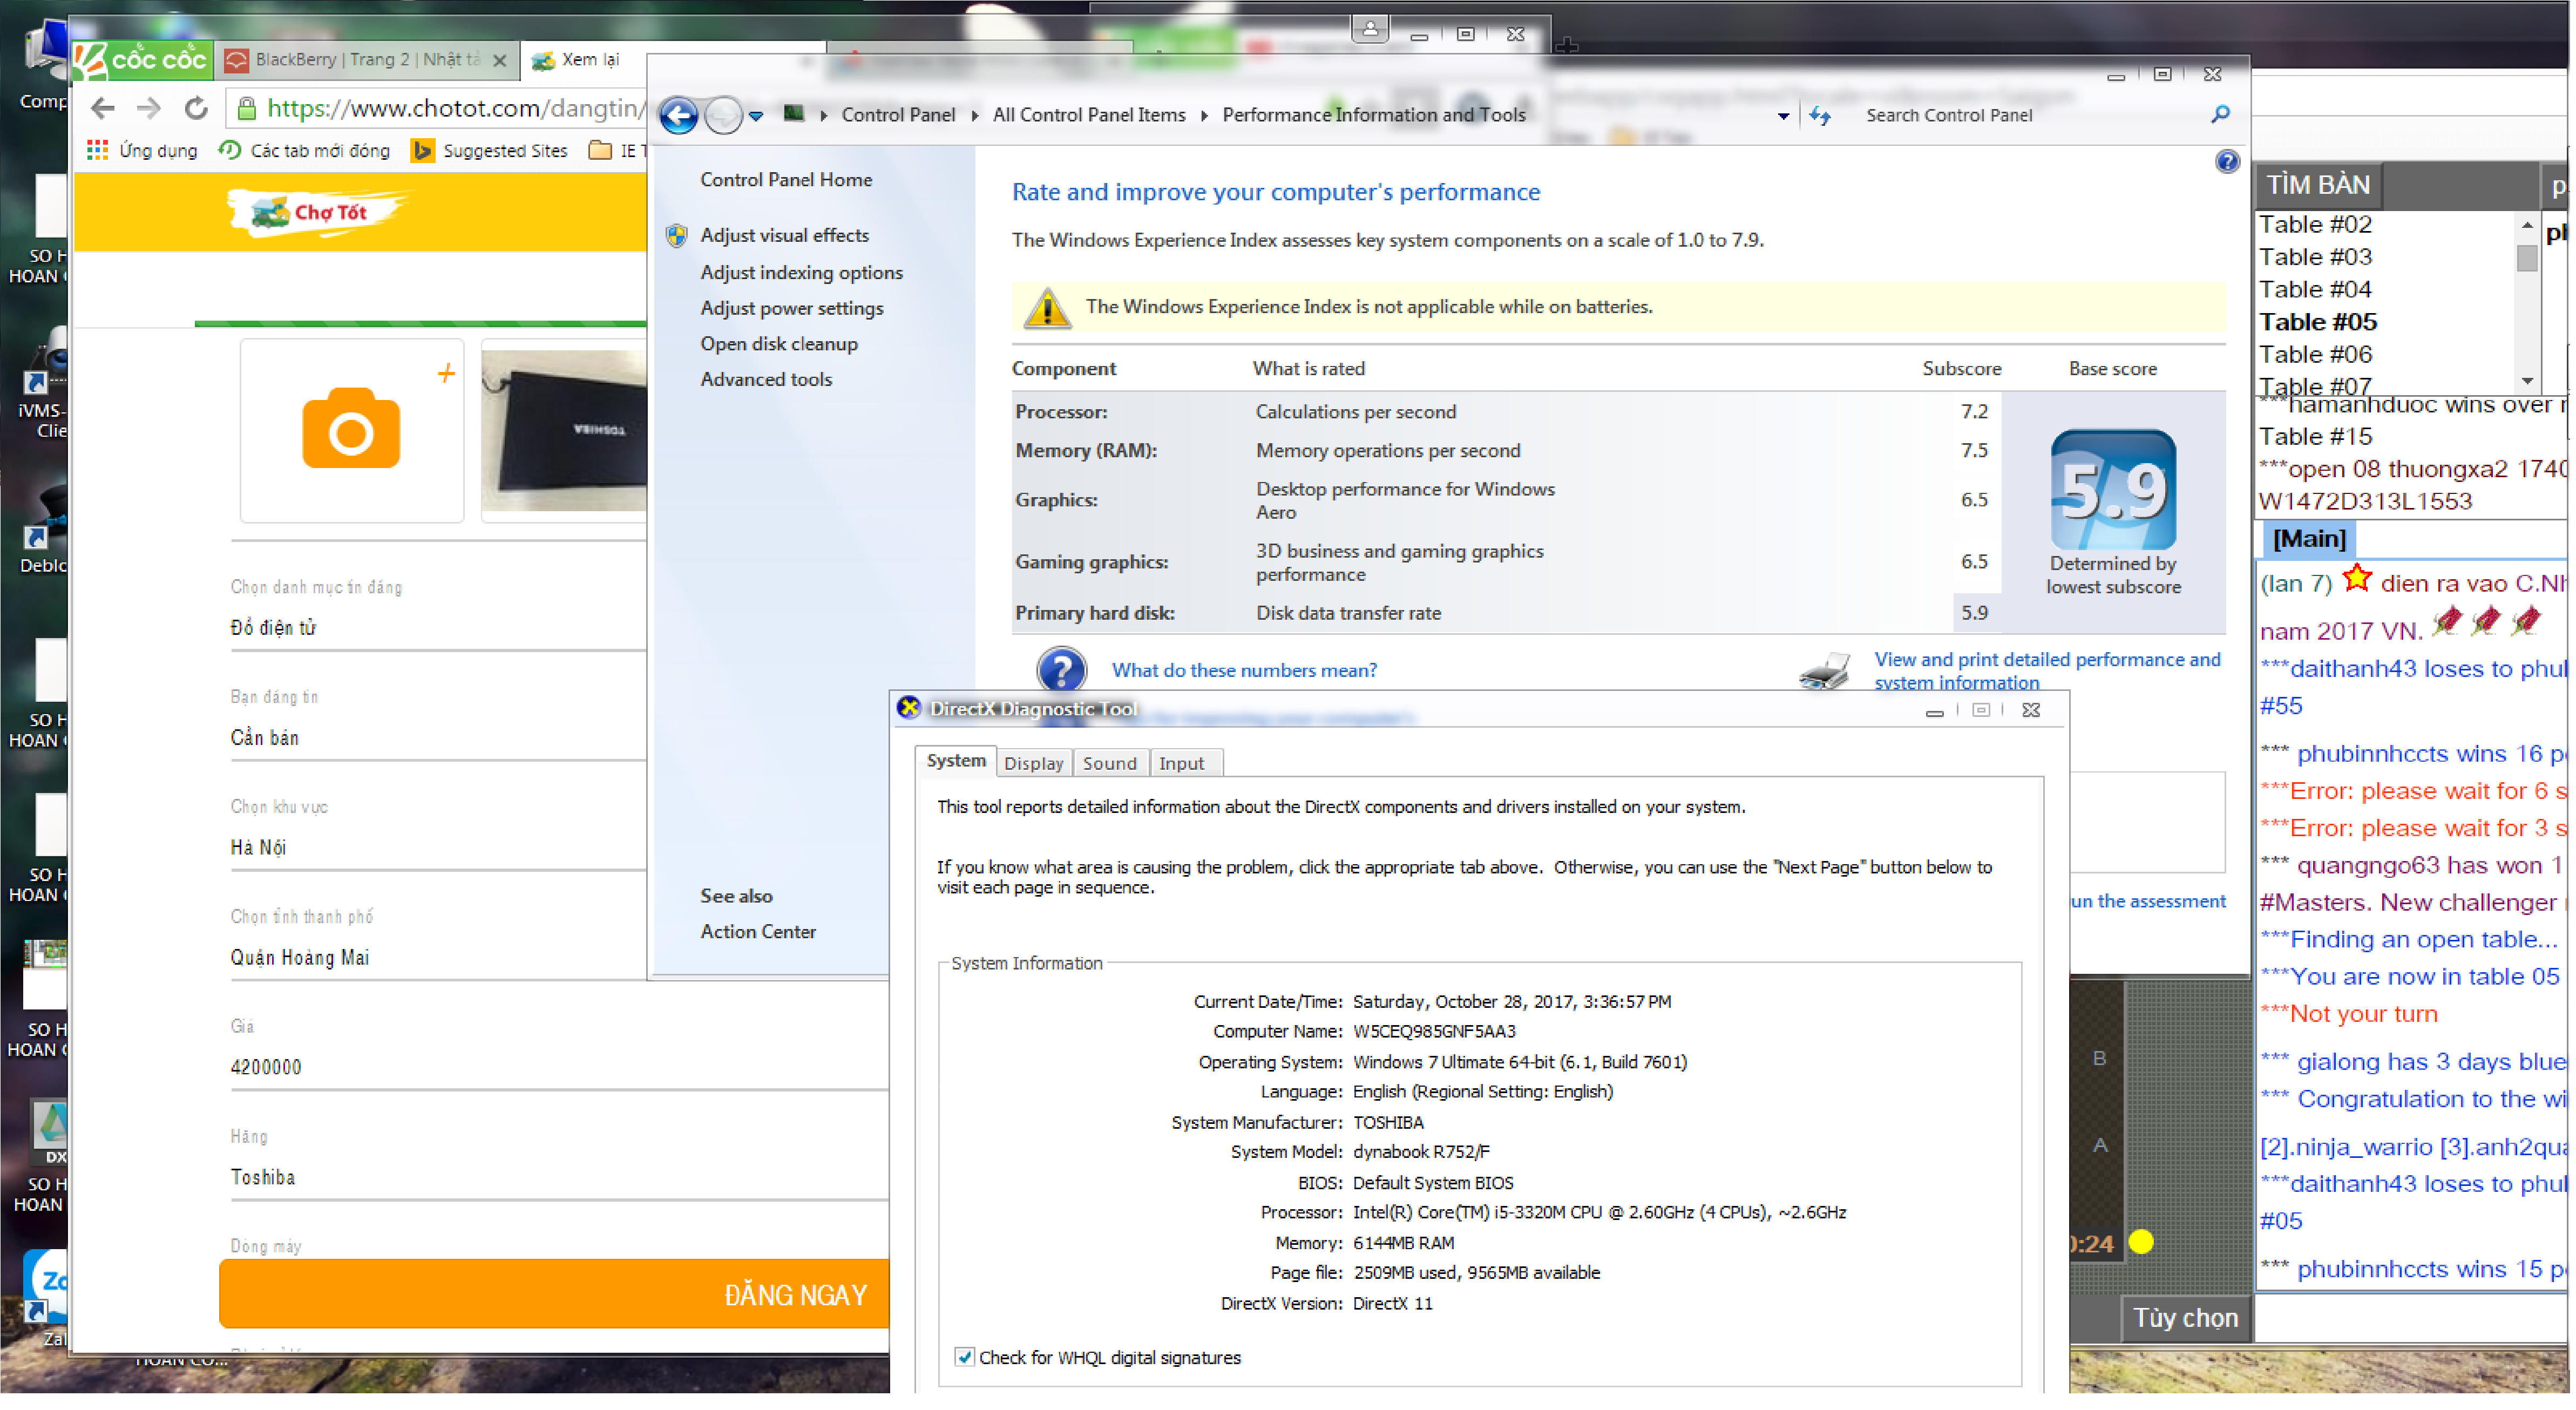Image resolution: width=2576 pixels, height=1410 pixels.
Task: Click browser back arrow in Cốc Cốc
Action: 103,108
